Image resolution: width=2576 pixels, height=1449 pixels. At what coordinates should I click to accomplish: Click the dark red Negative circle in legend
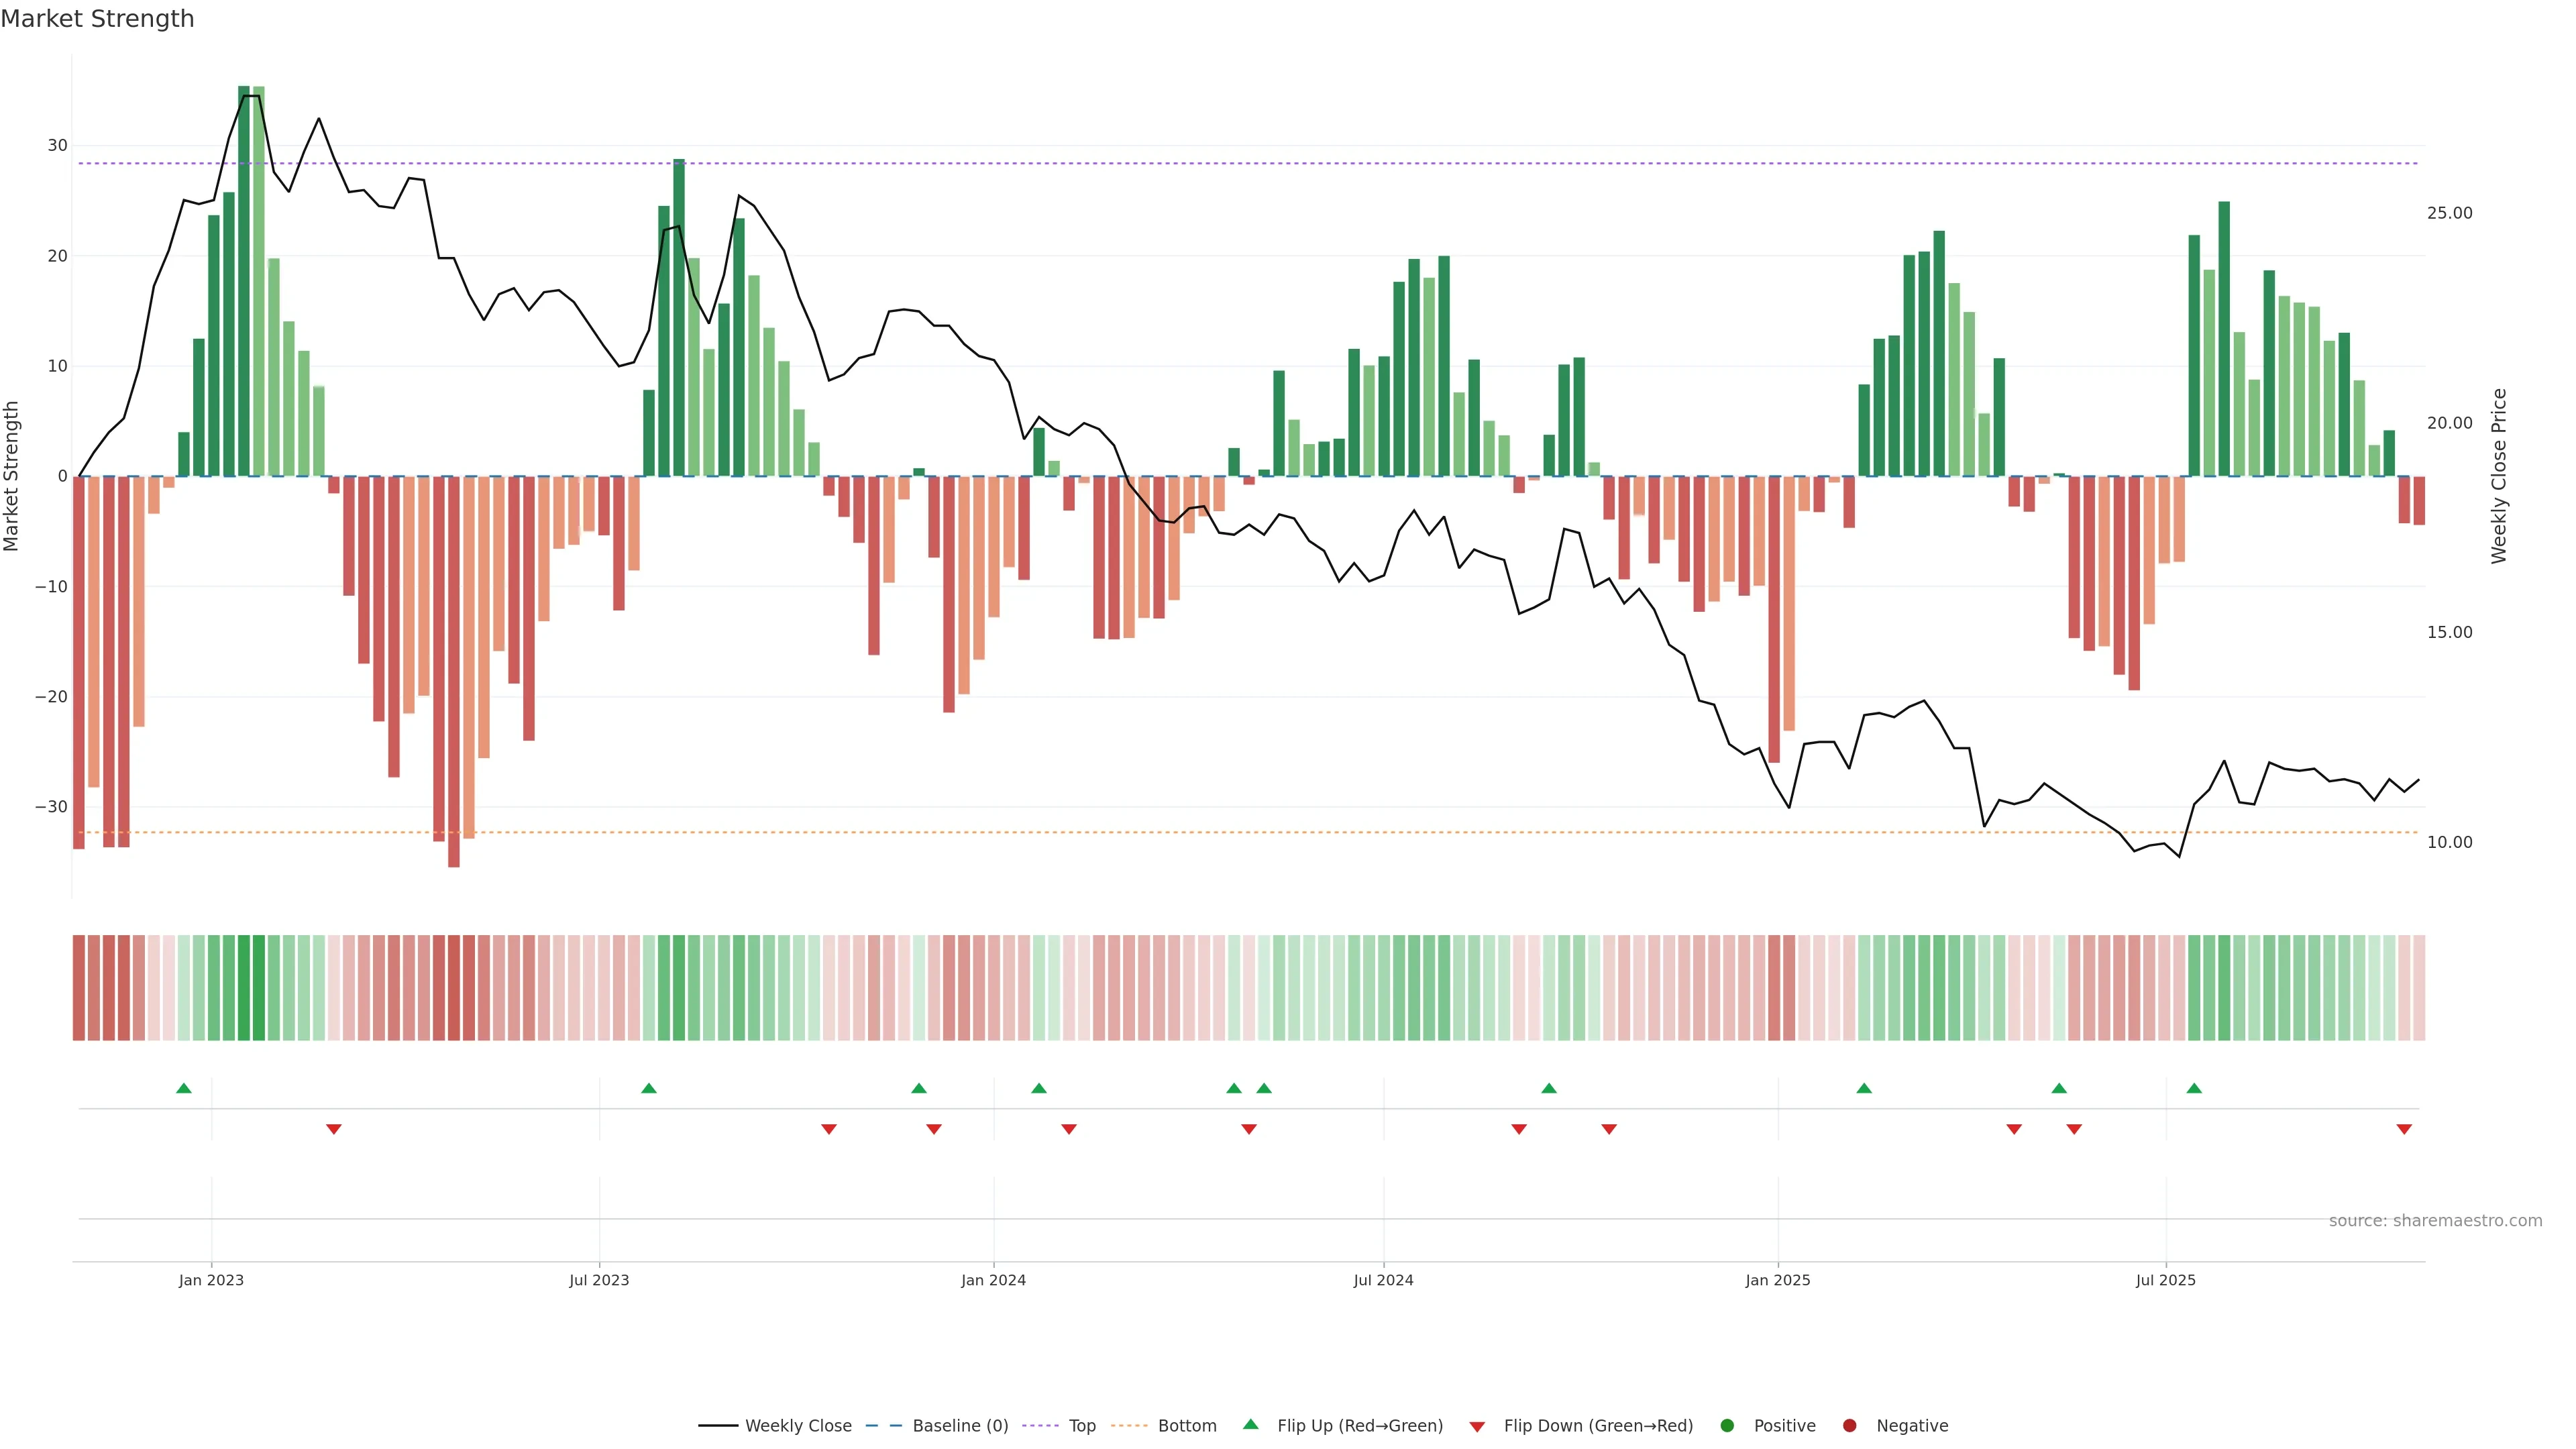pyautogui.click(x=1849, y=1425)
